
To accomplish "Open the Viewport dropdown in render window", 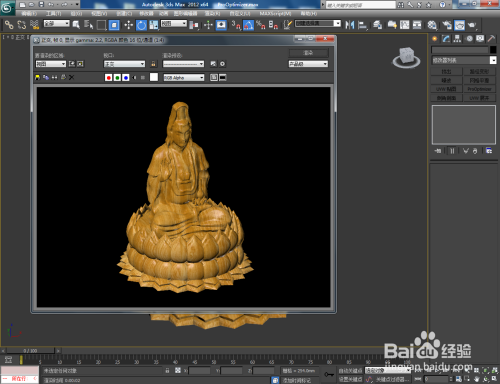I will tap(124, 64).
